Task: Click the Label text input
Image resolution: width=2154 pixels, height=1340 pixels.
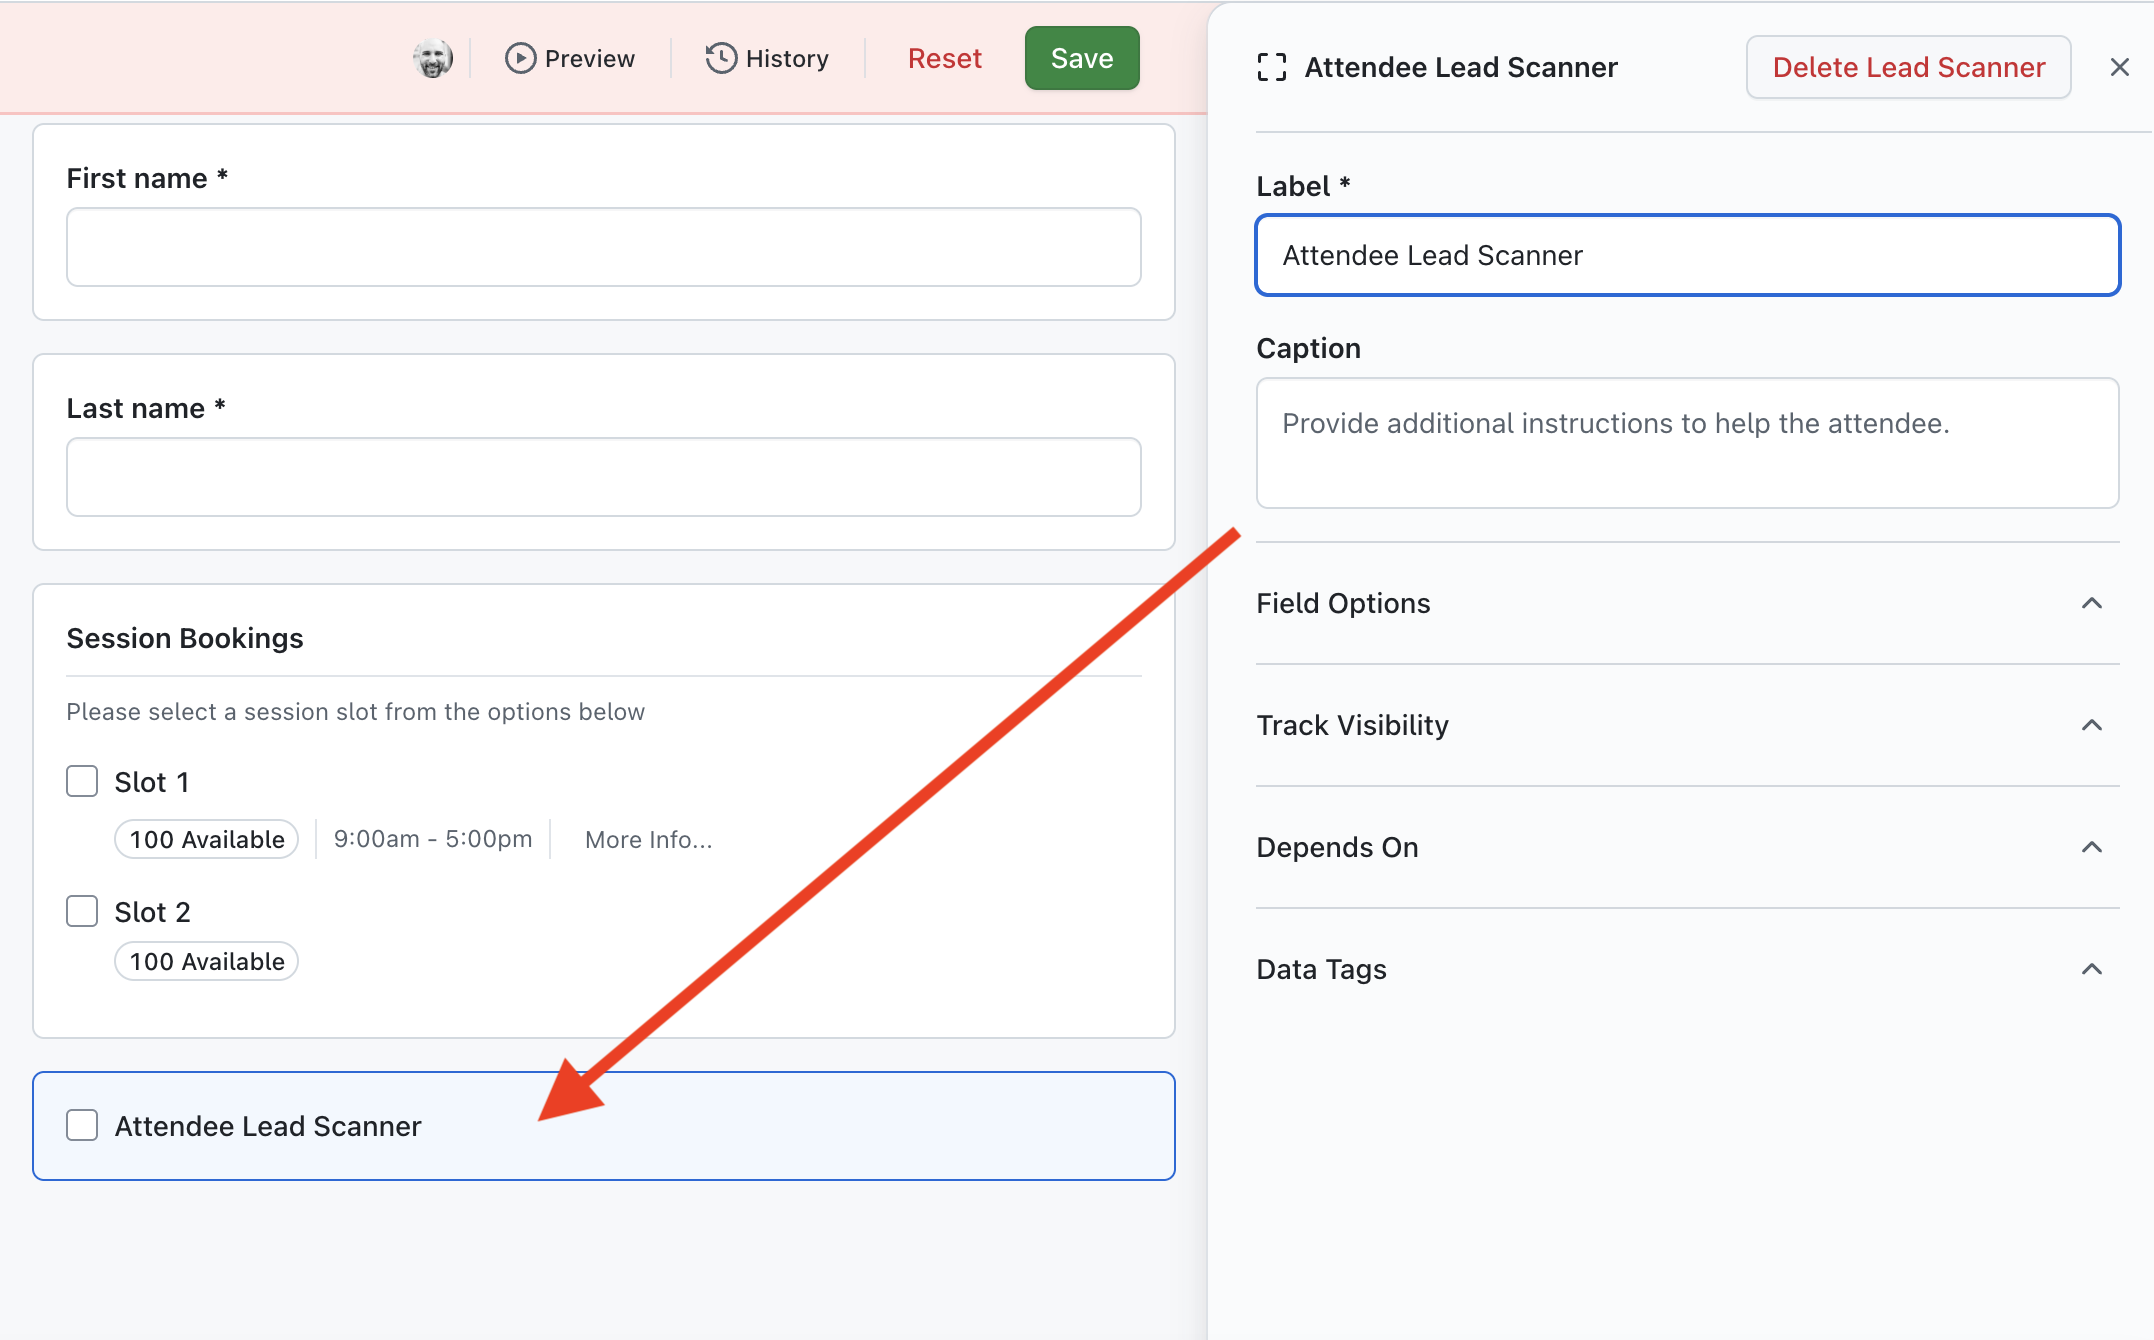Action: (1687, 255)
